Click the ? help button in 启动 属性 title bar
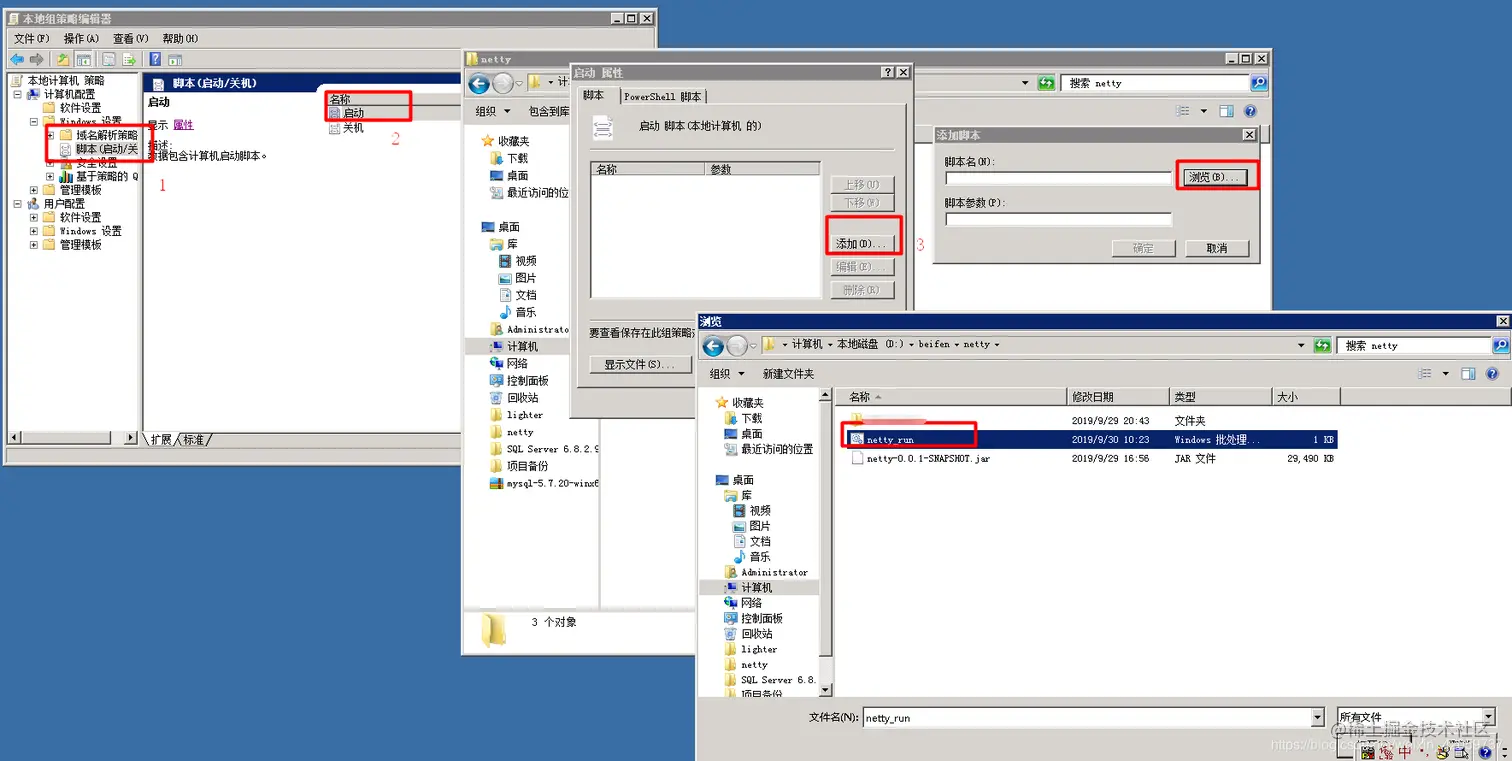Image resolution: width=1512 pixels, height=761 pixels. [x=887, y=73]
